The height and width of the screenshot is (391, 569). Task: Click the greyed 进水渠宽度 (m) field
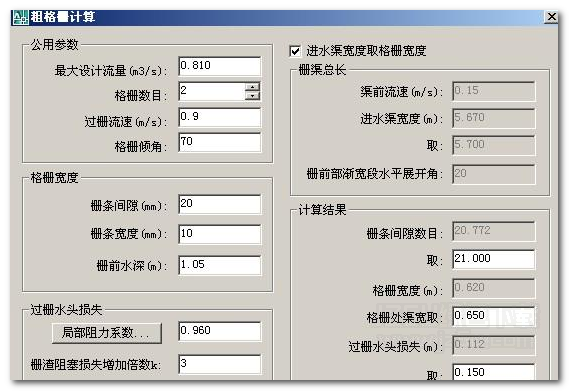click(x=494, y=118)
